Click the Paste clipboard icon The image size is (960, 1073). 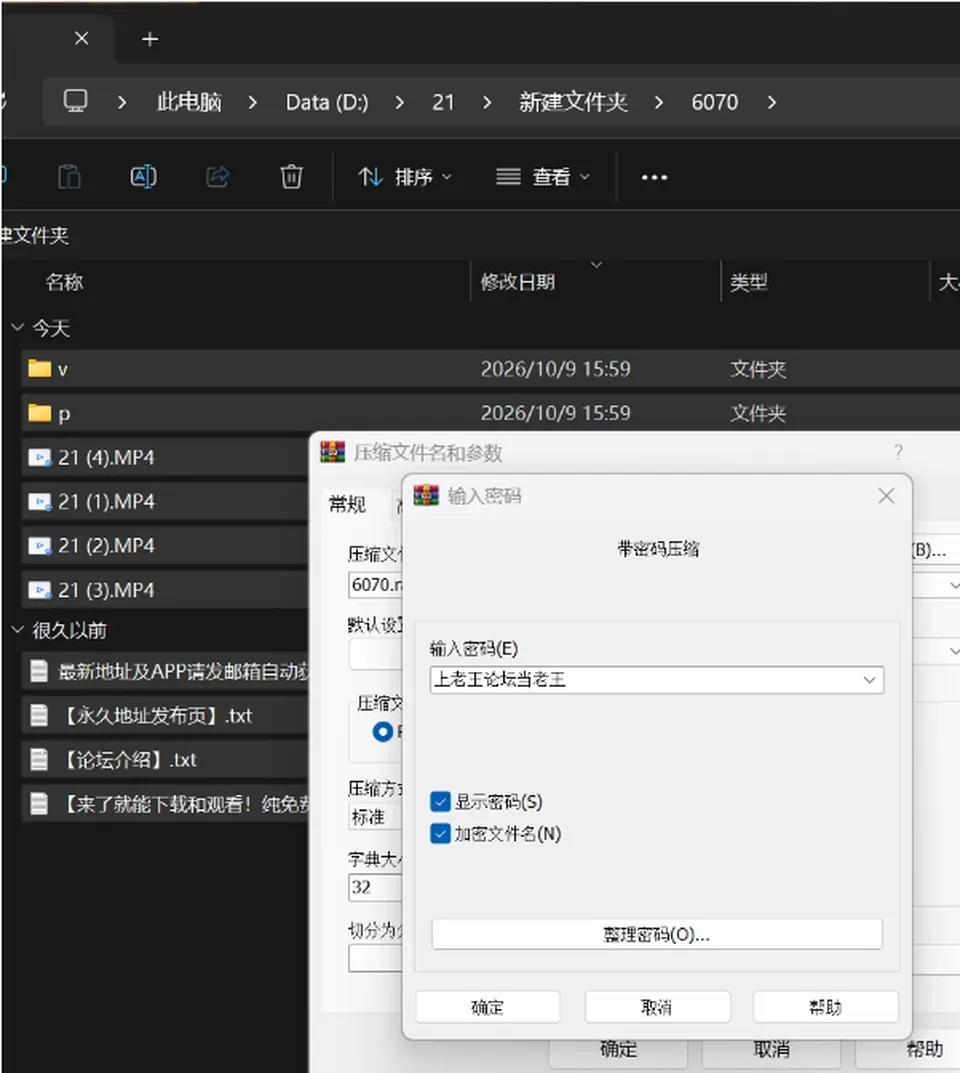[x=69, y=177]
